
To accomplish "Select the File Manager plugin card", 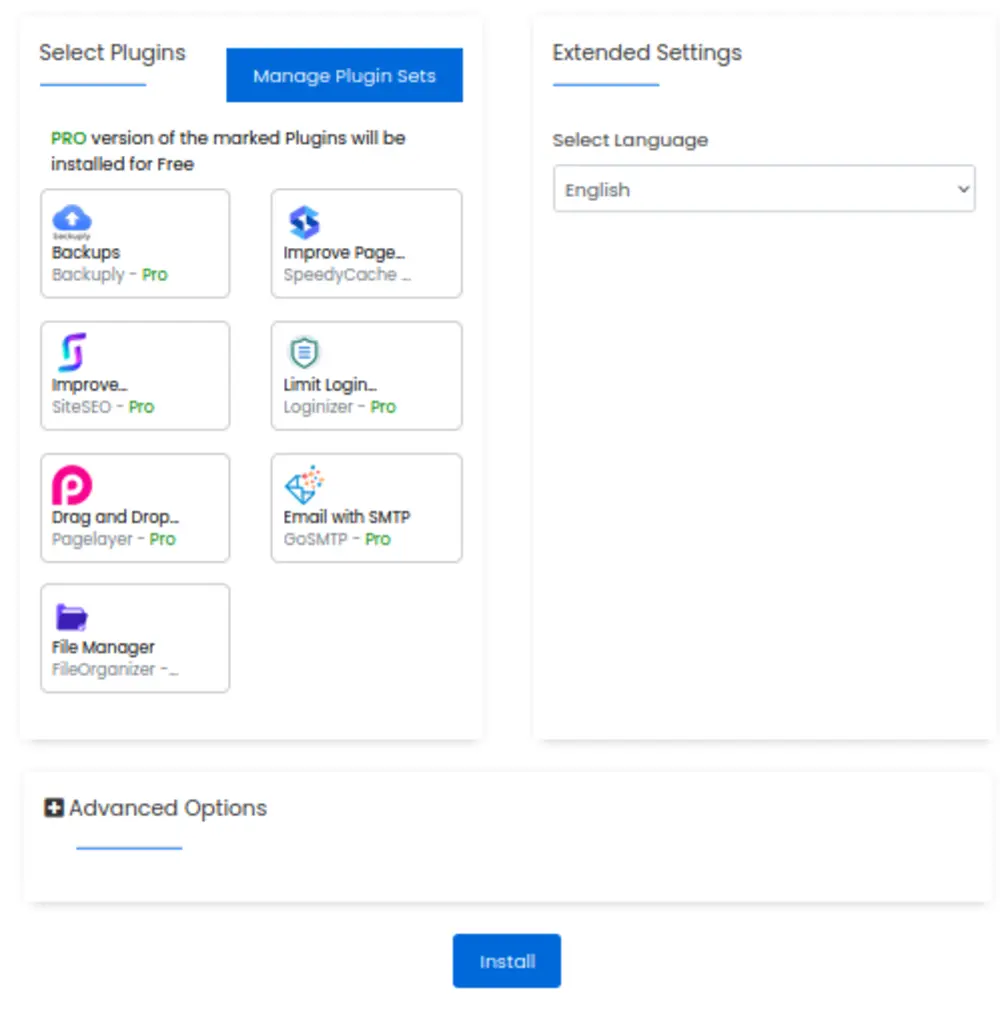I will (135, 638).
